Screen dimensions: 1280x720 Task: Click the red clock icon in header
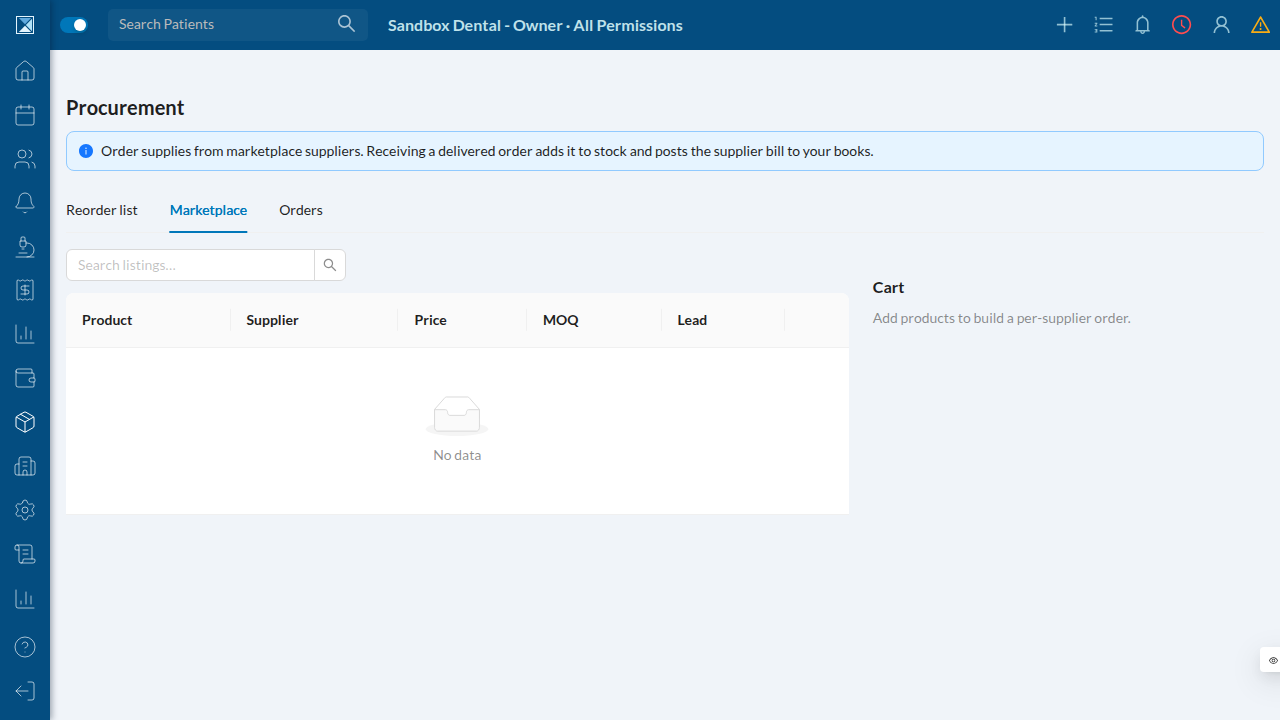(x=1182, y=25)
